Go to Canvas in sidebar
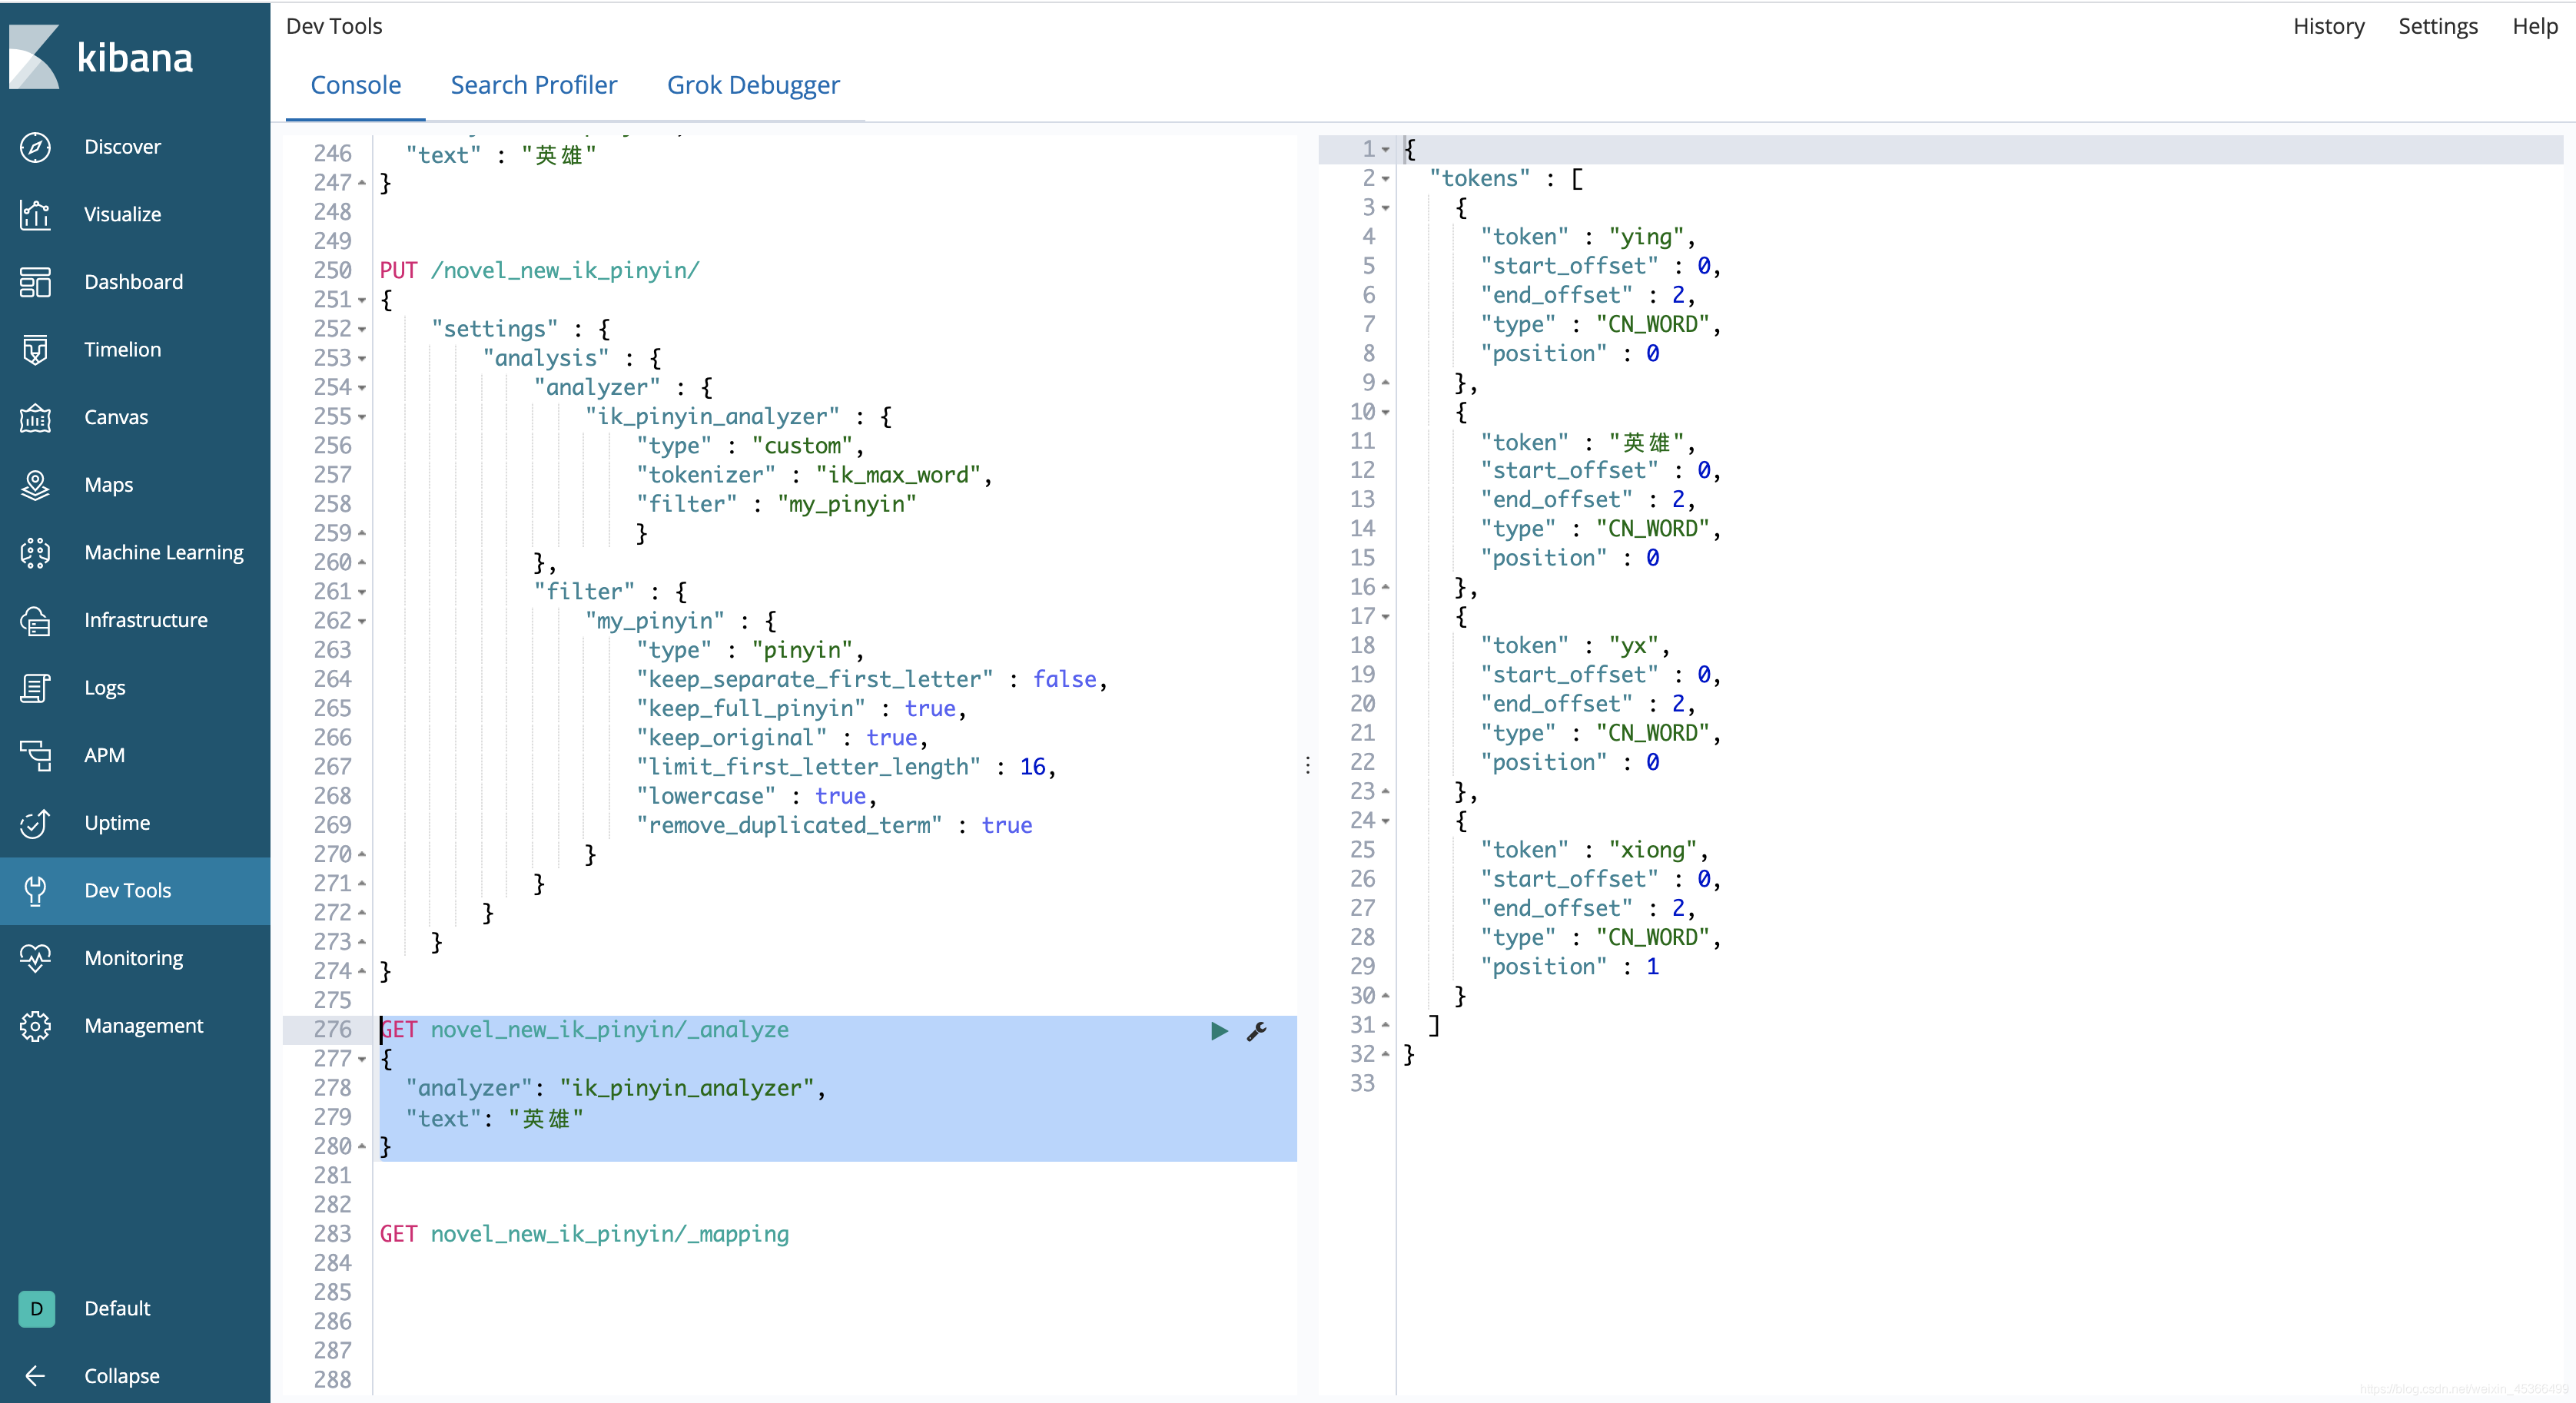This screenshot has width=2576, height=1403. [115, 417]
